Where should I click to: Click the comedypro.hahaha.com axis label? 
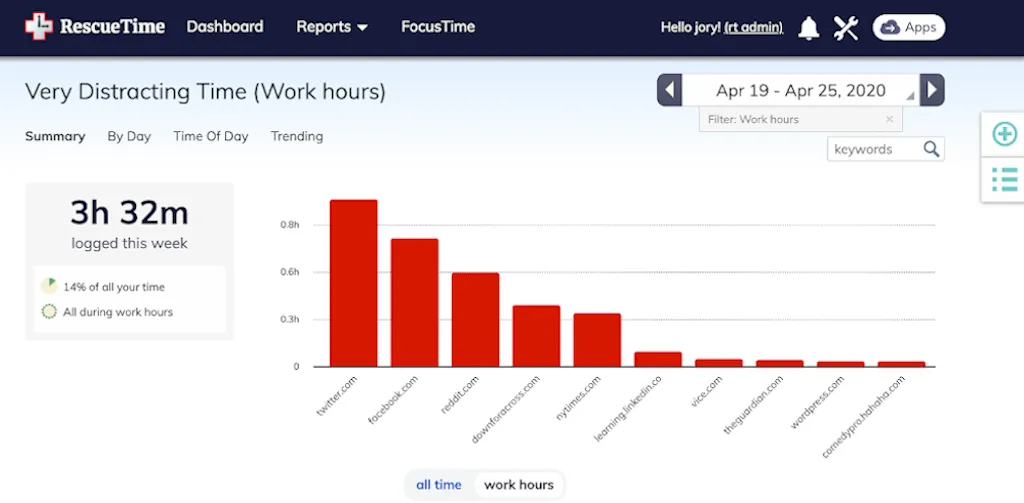pyautogui.click(x=863, y=416)
